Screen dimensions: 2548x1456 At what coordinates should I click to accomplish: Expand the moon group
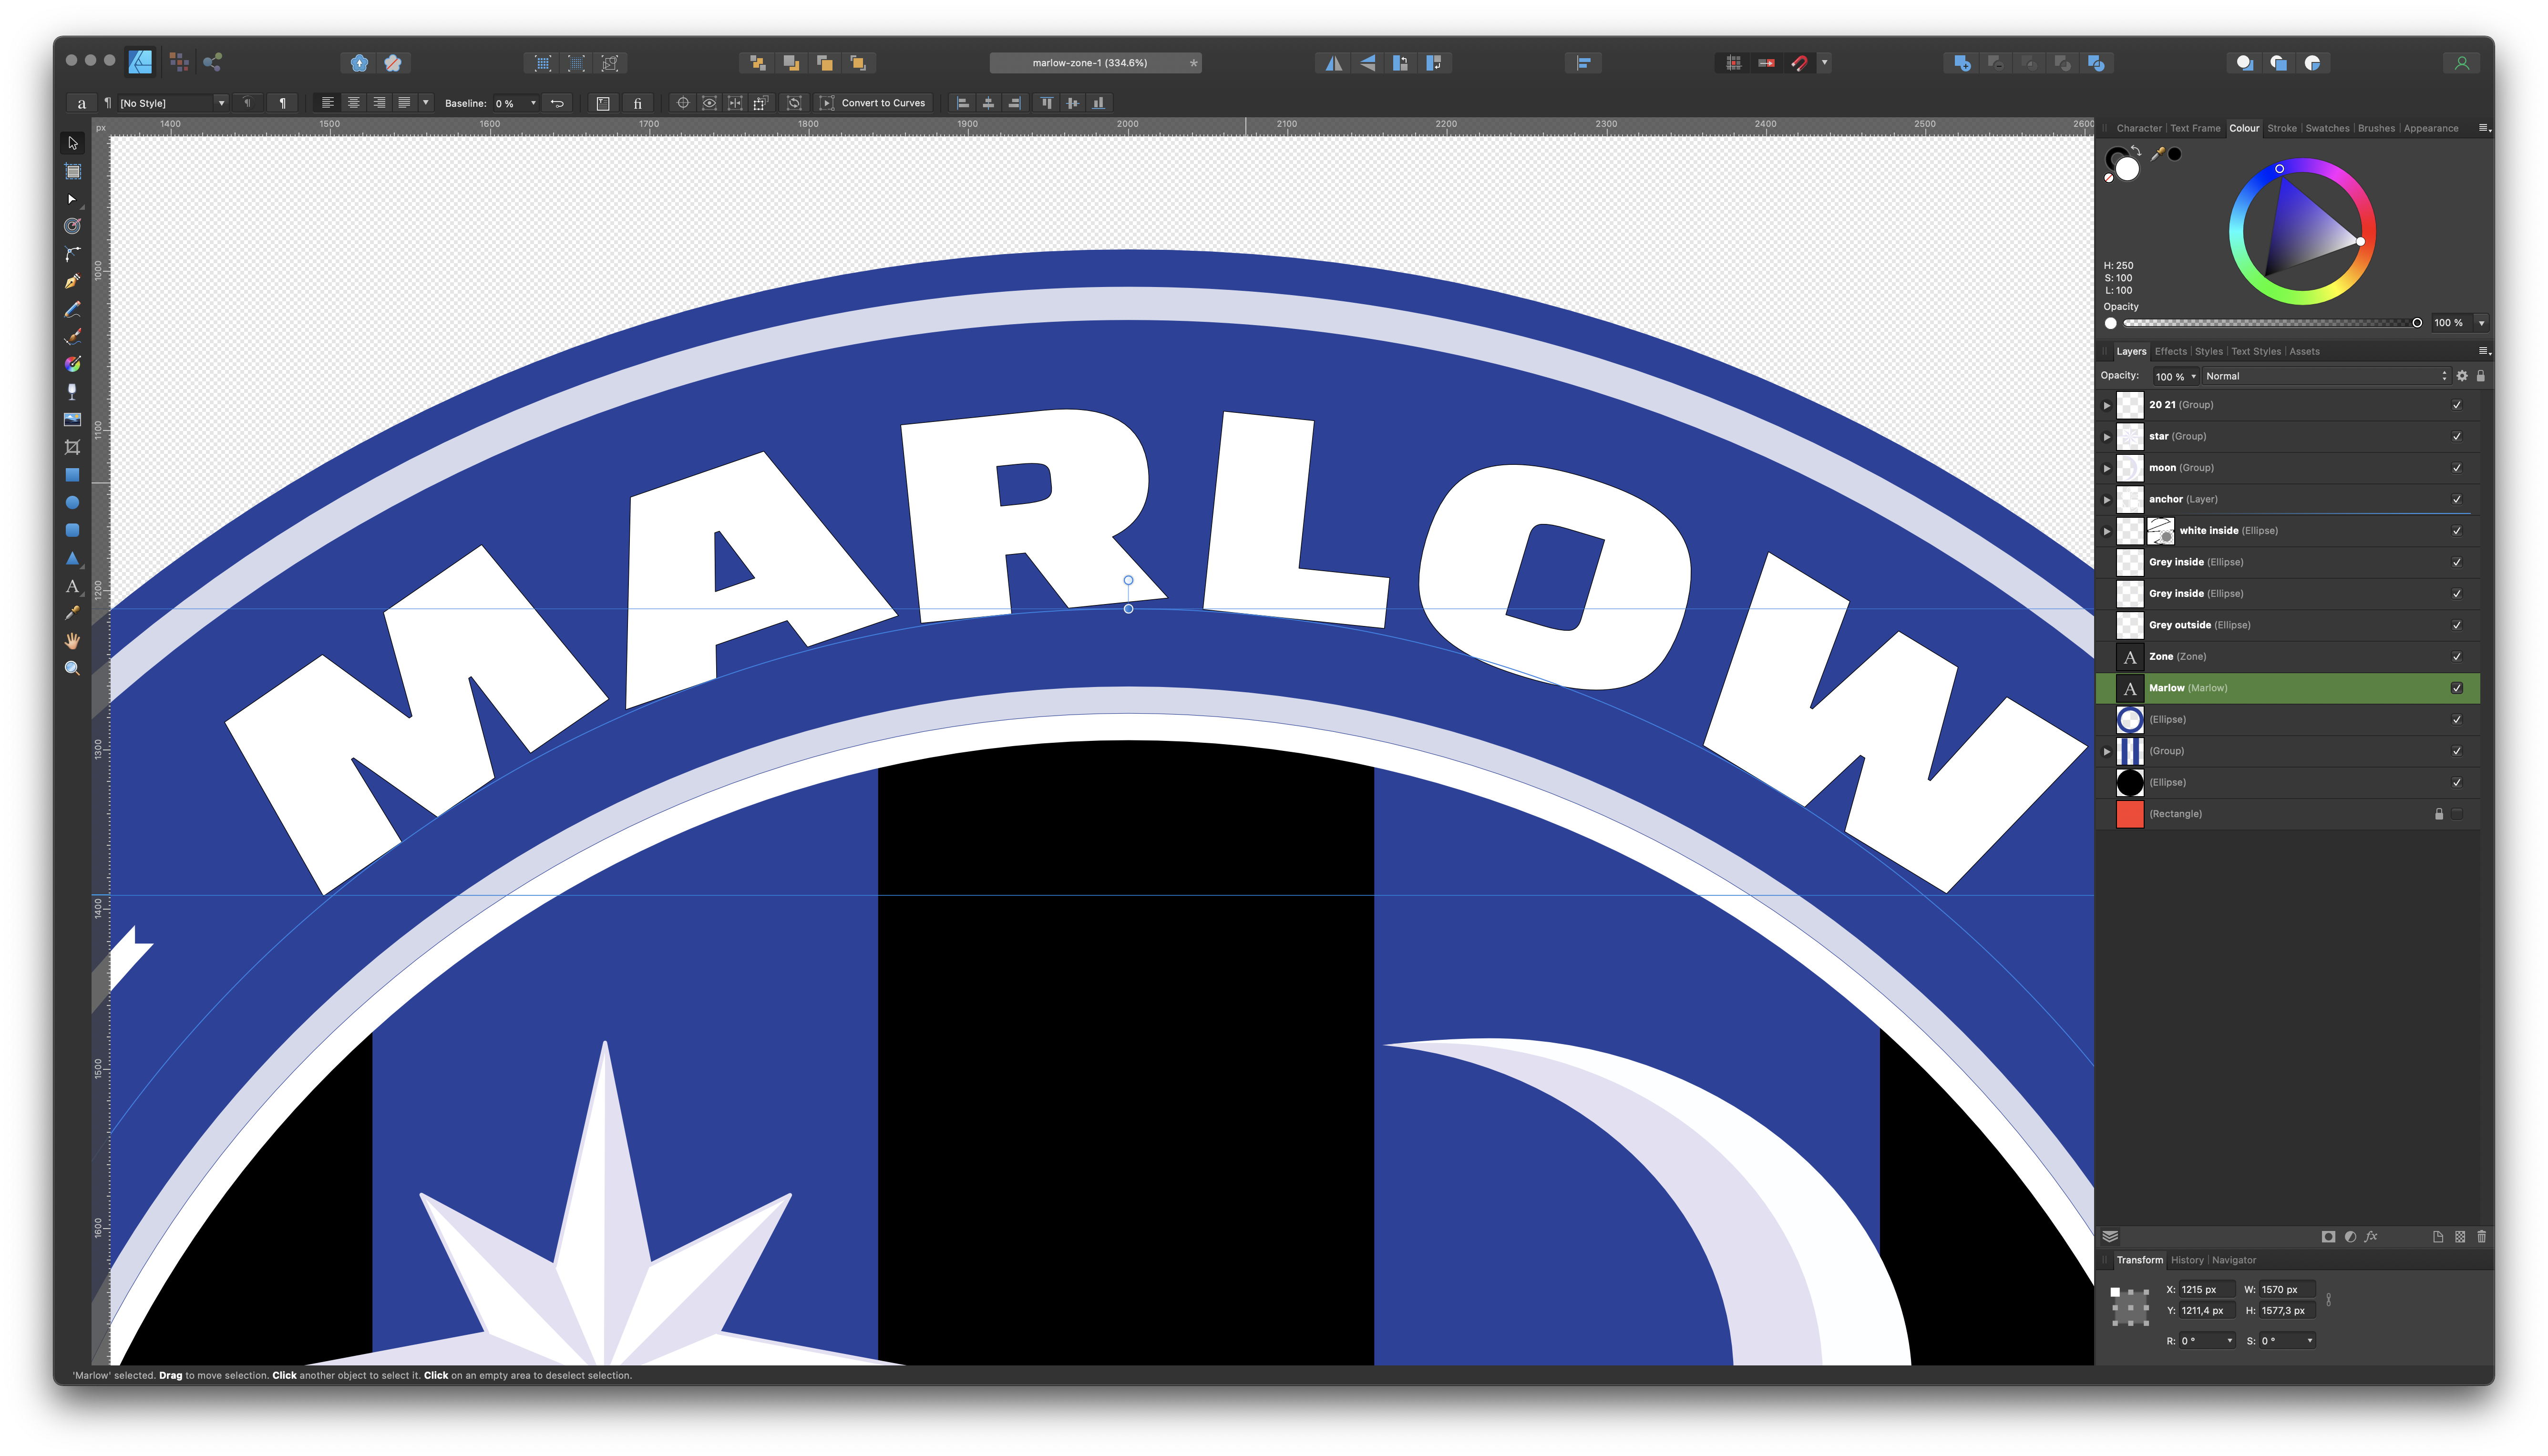click(x=2106, y=468)
